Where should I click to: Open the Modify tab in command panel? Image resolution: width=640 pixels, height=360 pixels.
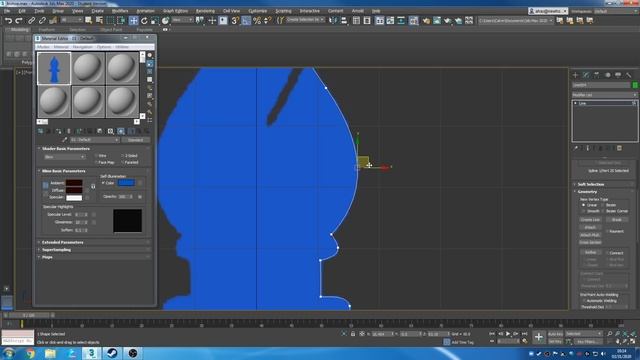point(586,75)
